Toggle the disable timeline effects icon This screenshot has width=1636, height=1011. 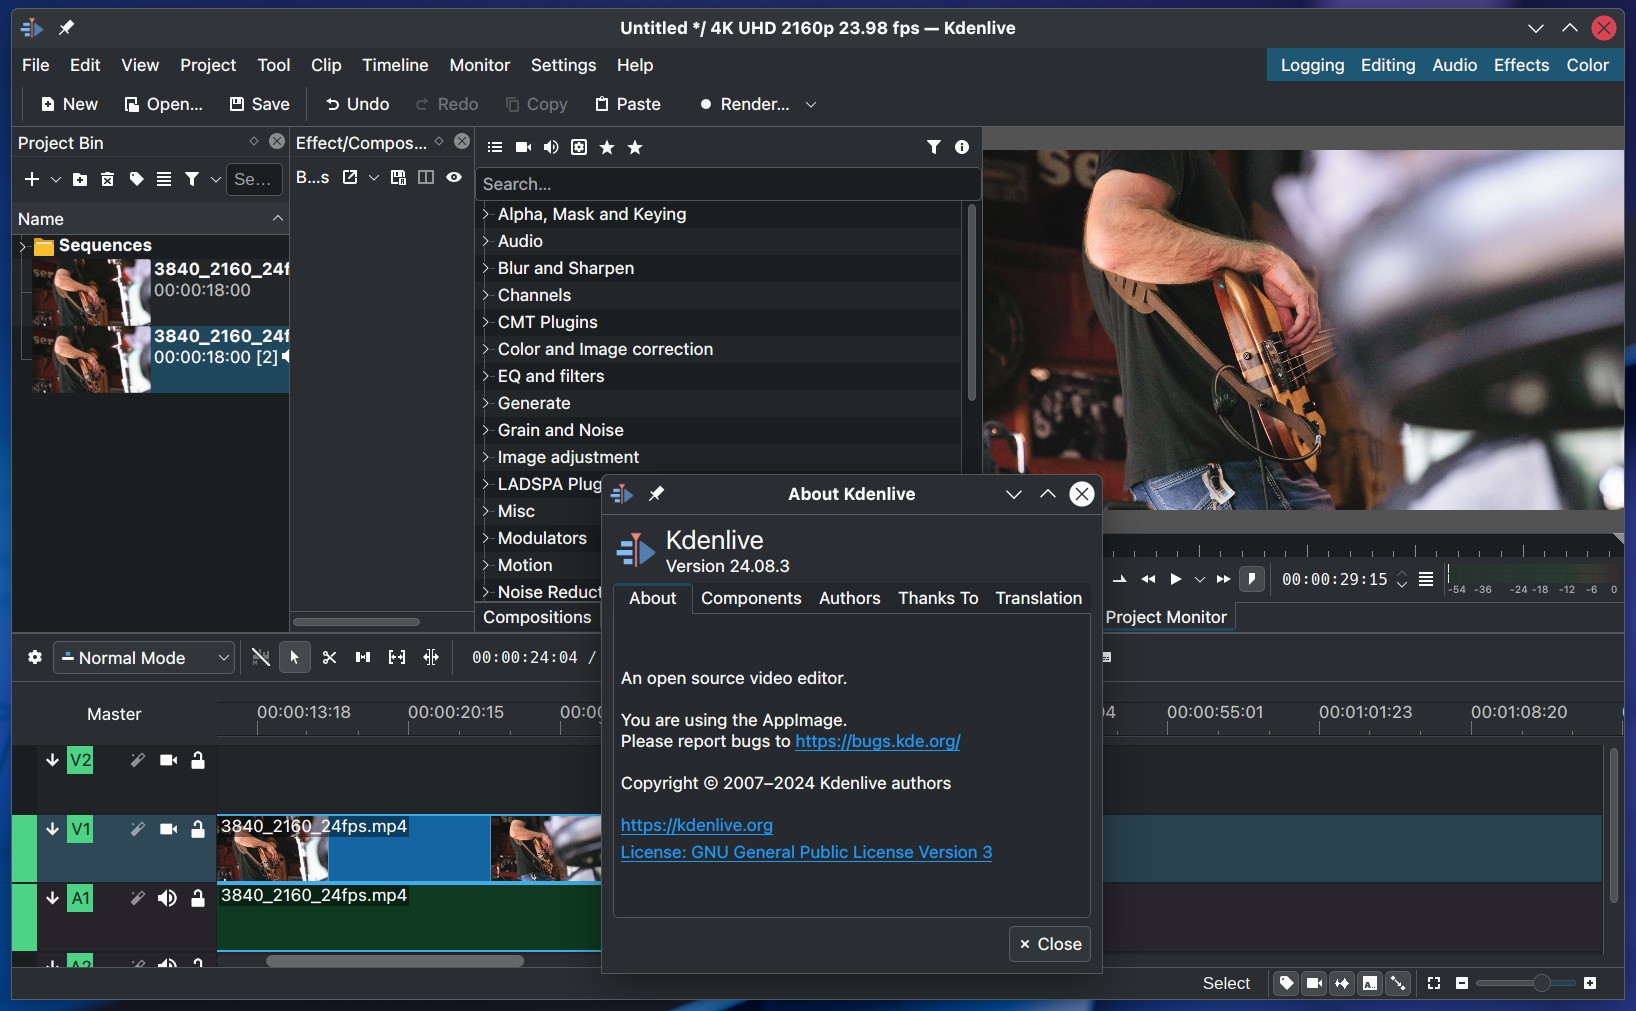coord(260,657)
